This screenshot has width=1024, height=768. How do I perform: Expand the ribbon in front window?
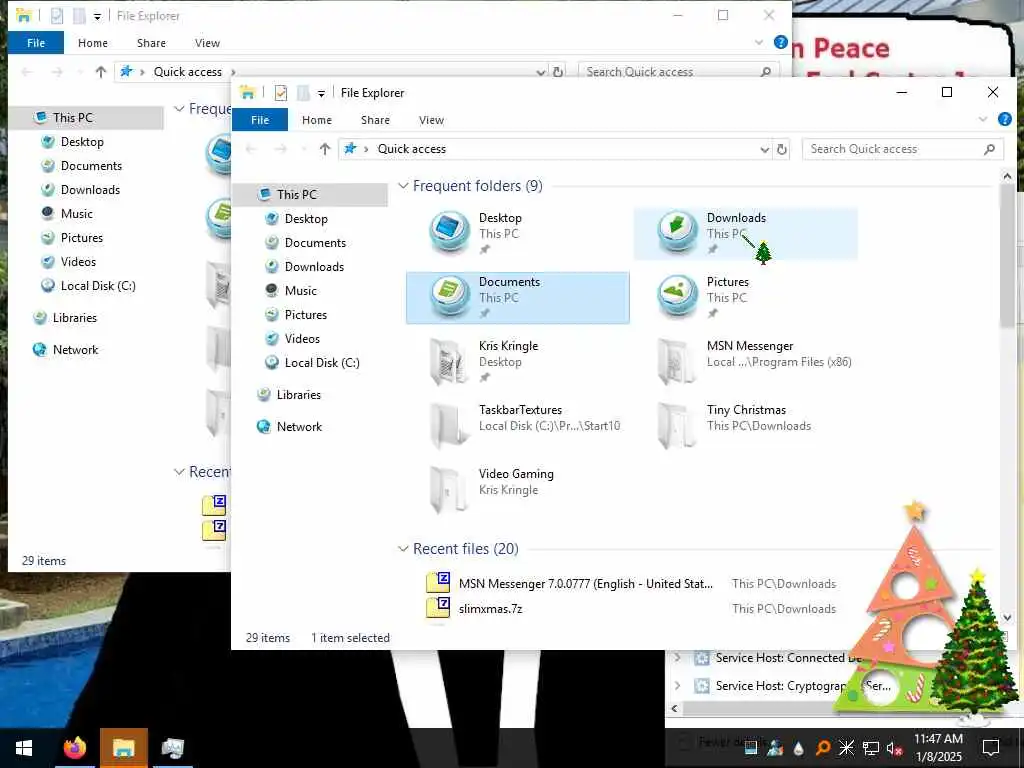(983, 120)
